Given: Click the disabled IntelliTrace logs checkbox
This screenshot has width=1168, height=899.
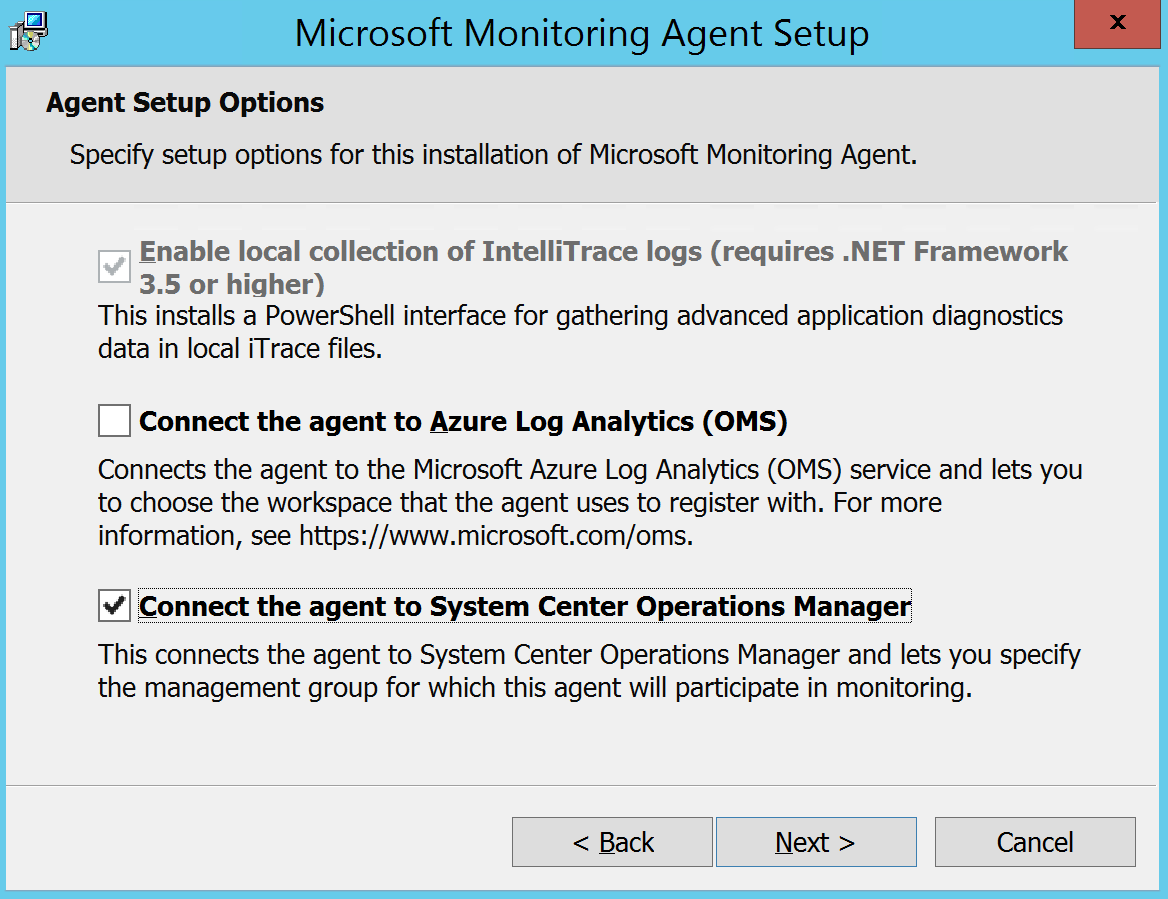Looking at the screenshot, I should point(113,264).
